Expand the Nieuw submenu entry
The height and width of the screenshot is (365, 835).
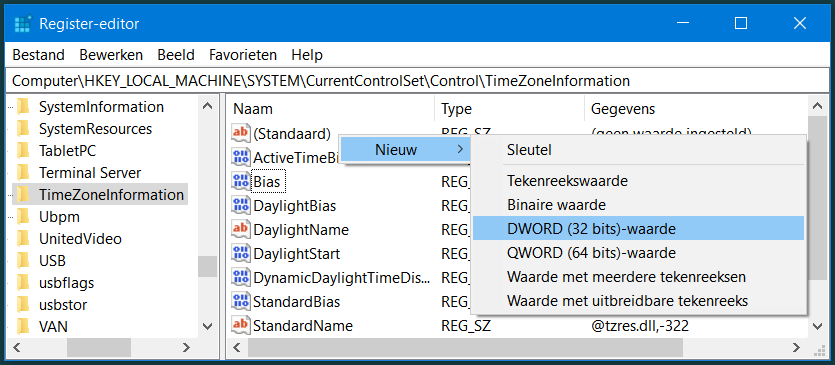[405, 150]
